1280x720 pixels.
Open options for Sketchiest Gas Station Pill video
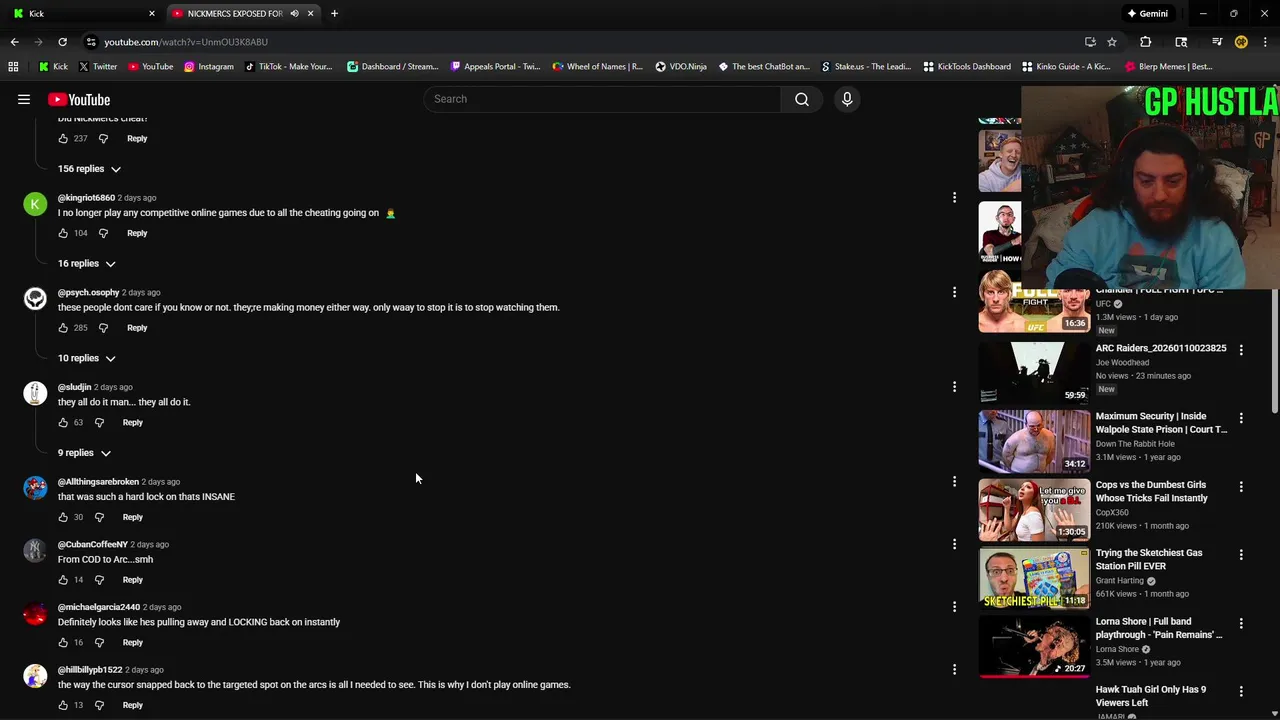[1241, 554]
